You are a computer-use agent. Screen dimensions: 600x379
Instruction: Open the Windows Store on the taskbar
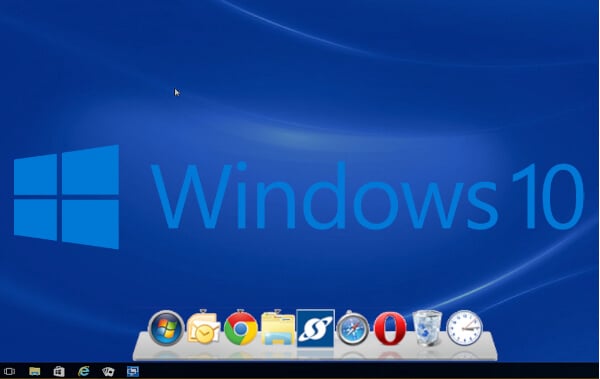point(59,371)
